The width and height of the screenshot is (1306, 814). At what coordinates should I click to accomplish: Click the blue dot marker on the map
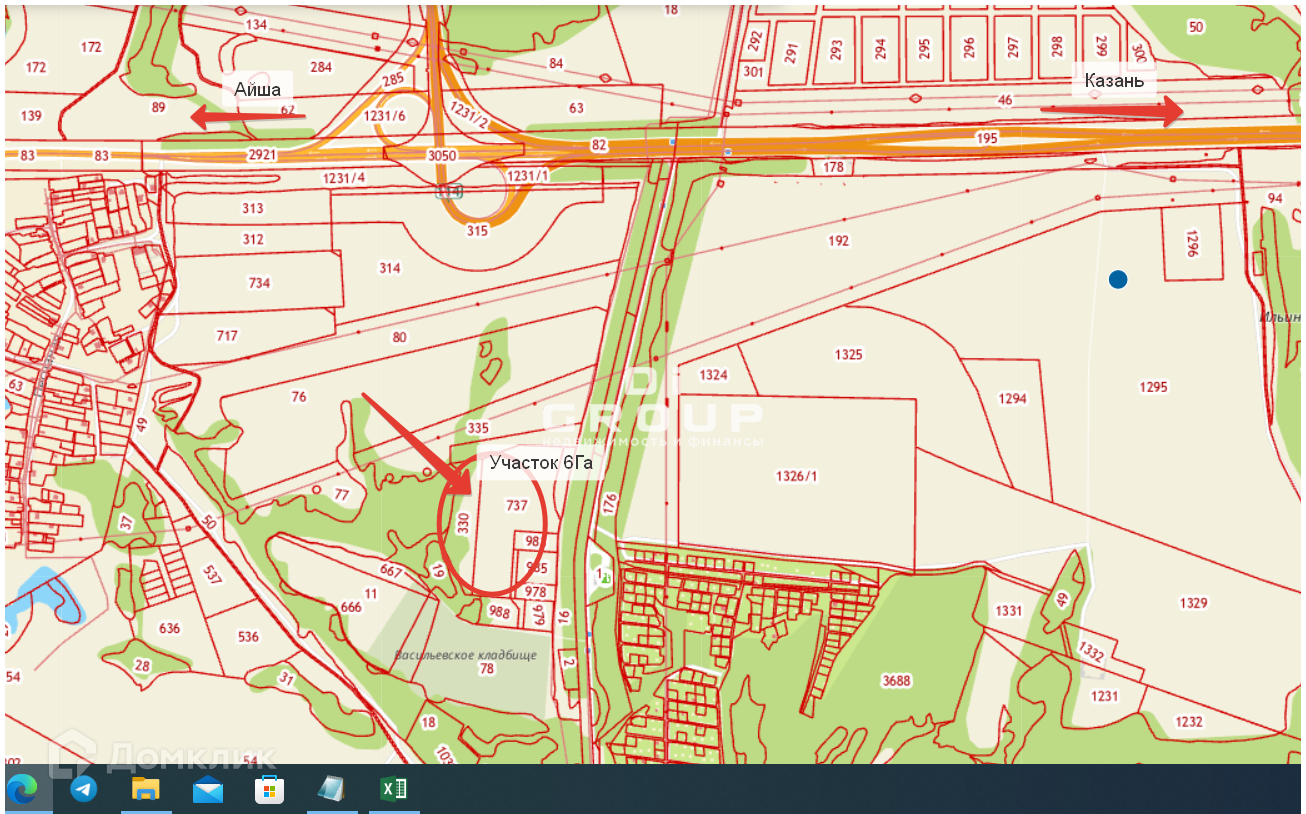[1118, 280]
